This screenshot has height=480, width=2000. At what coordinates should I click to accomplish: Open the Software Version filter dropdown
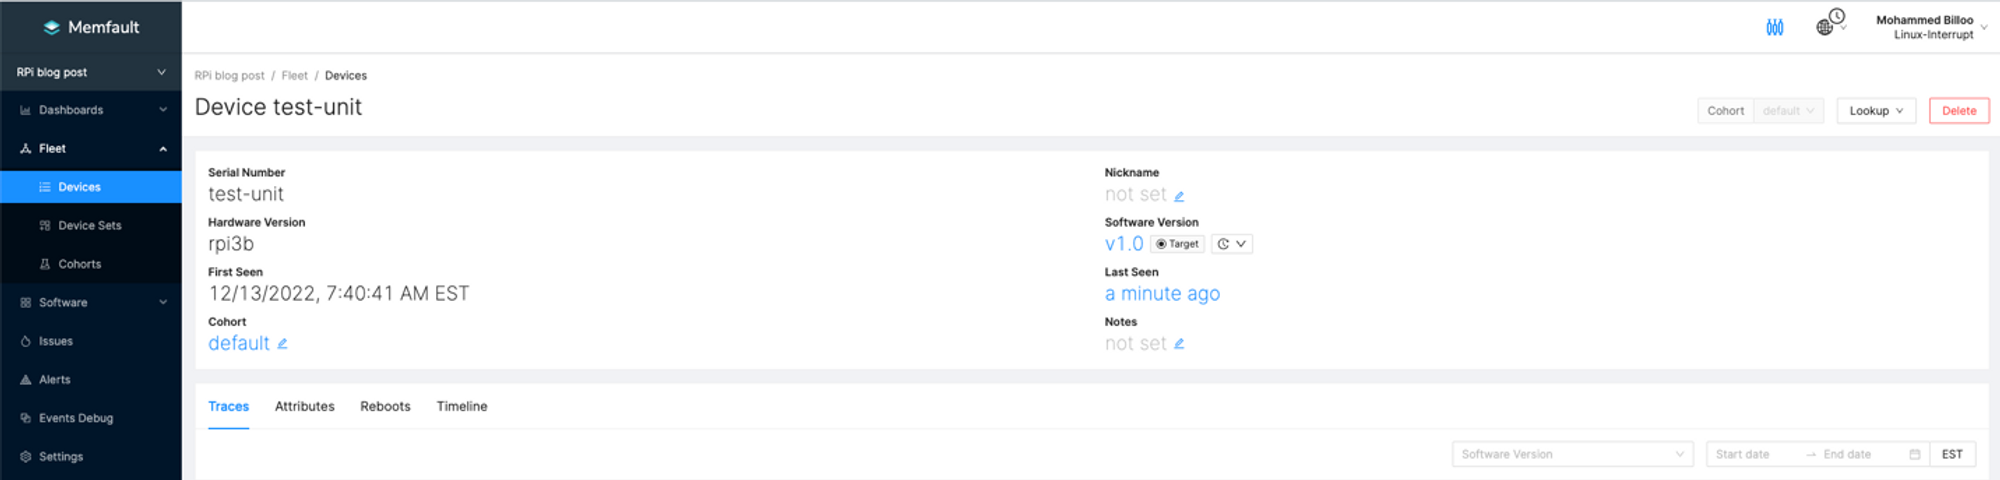[x=1572, y=454]
